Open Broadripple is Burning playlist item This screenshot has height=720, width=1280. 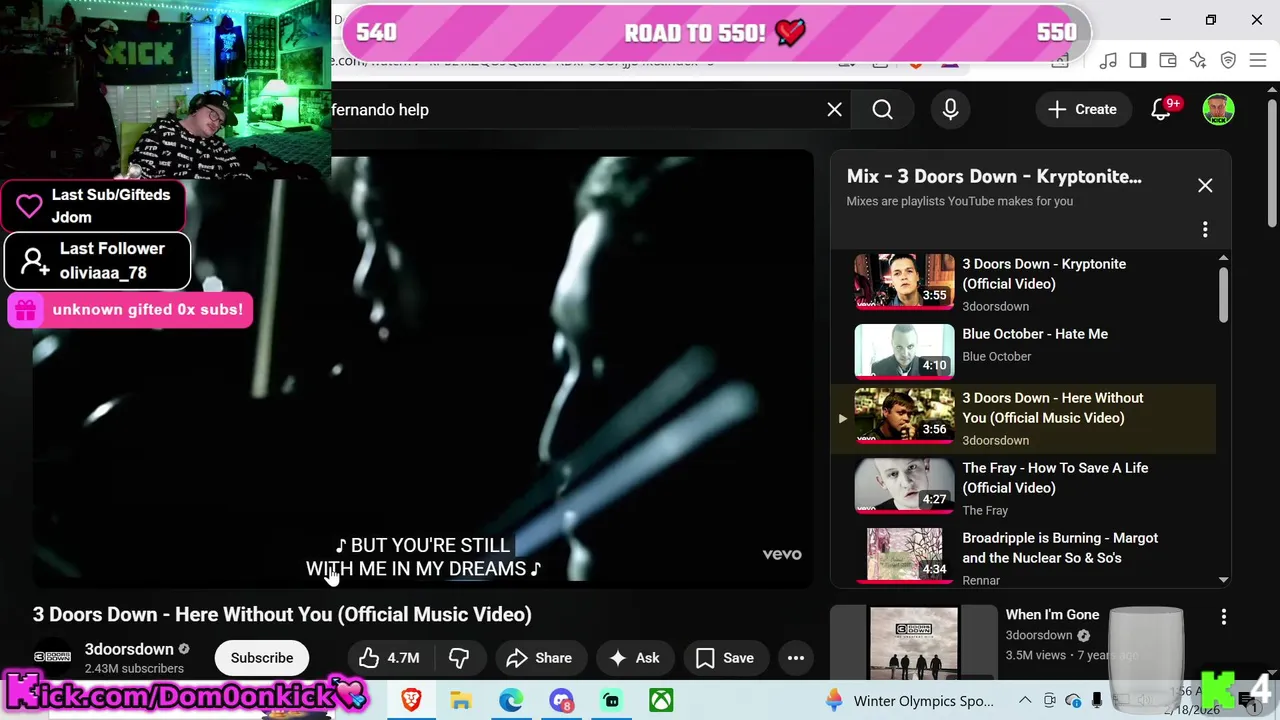tap(1025, 556)
